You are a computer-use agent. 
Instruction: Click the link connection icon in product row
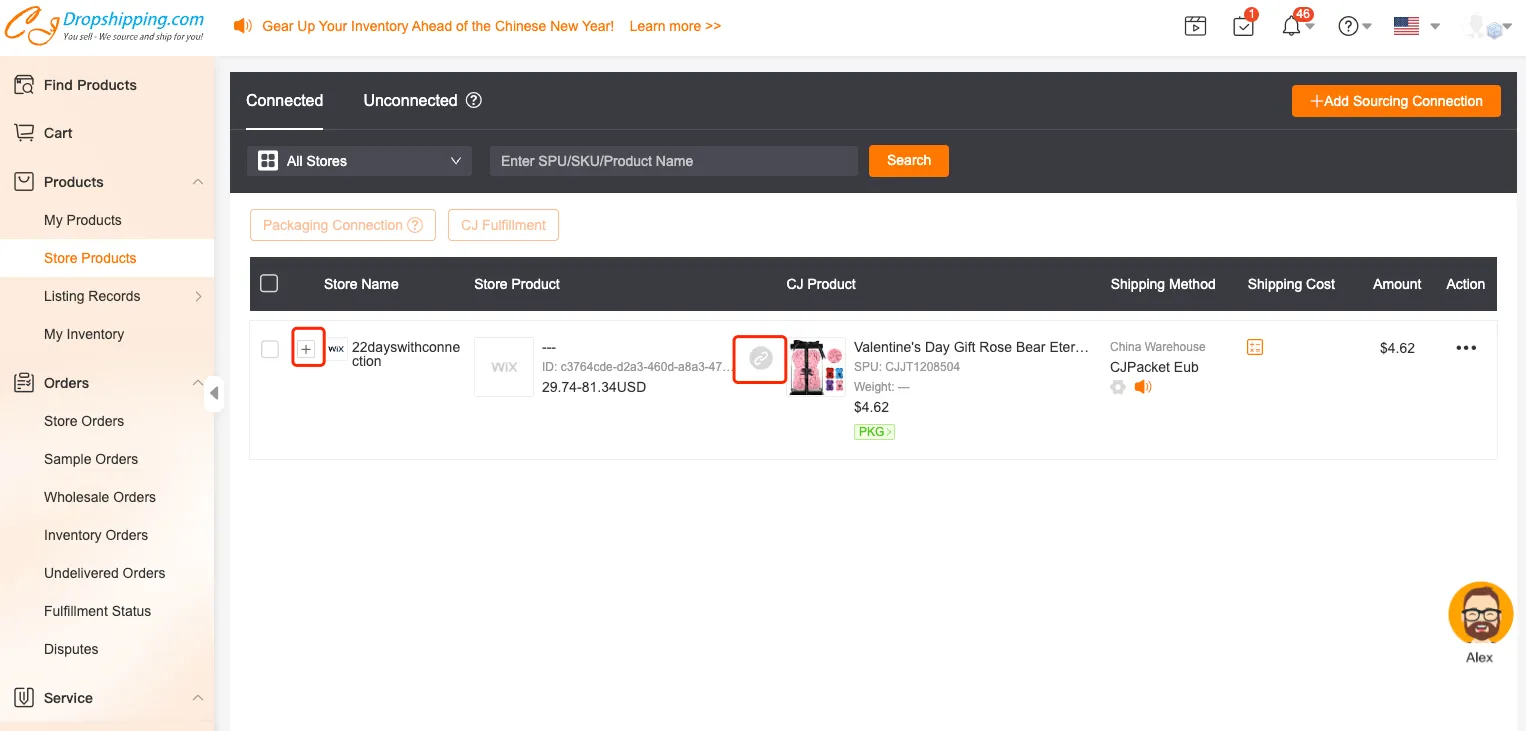760,358
